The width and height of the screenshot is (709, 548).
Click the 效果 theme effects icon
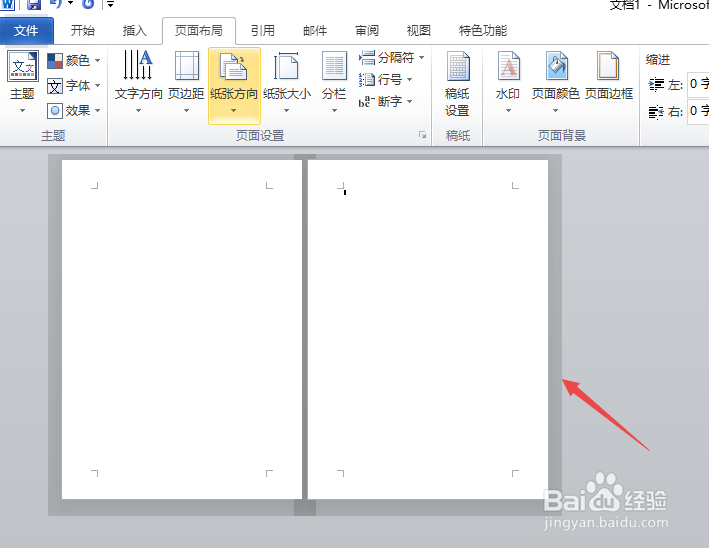pos(55,111)
